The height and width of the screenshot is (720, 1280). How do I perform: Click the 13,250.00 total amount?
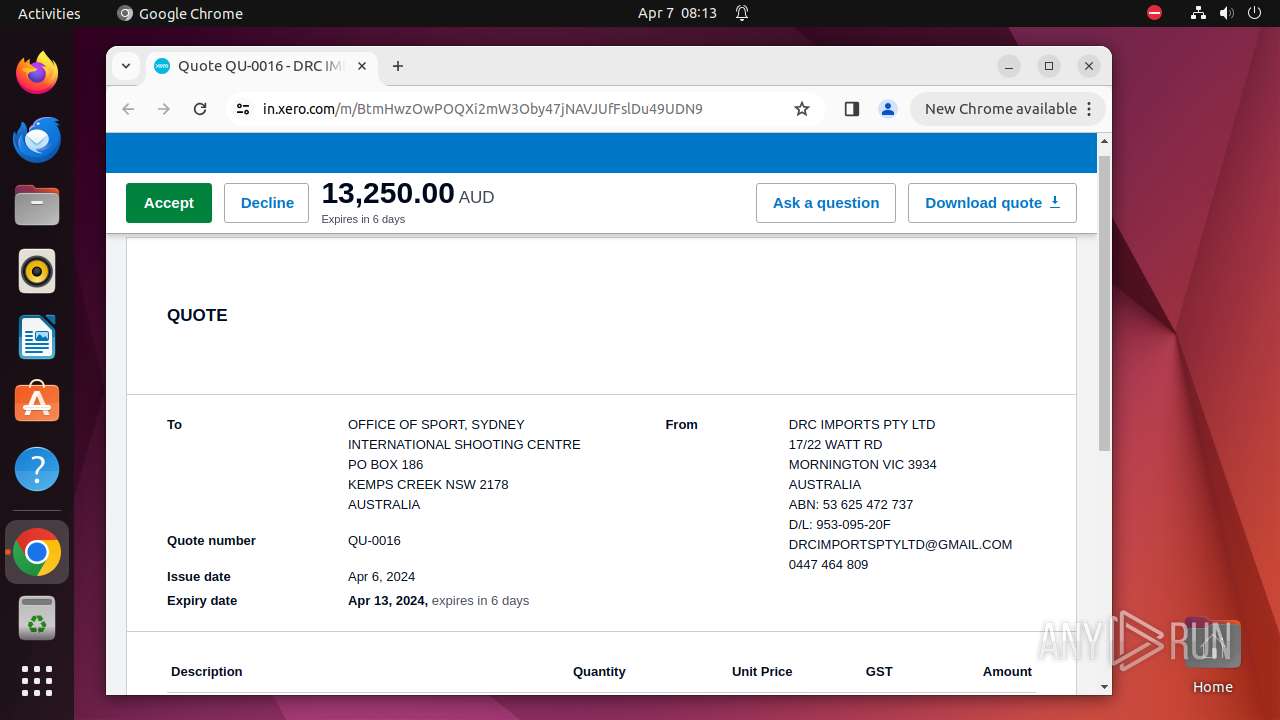388,194
